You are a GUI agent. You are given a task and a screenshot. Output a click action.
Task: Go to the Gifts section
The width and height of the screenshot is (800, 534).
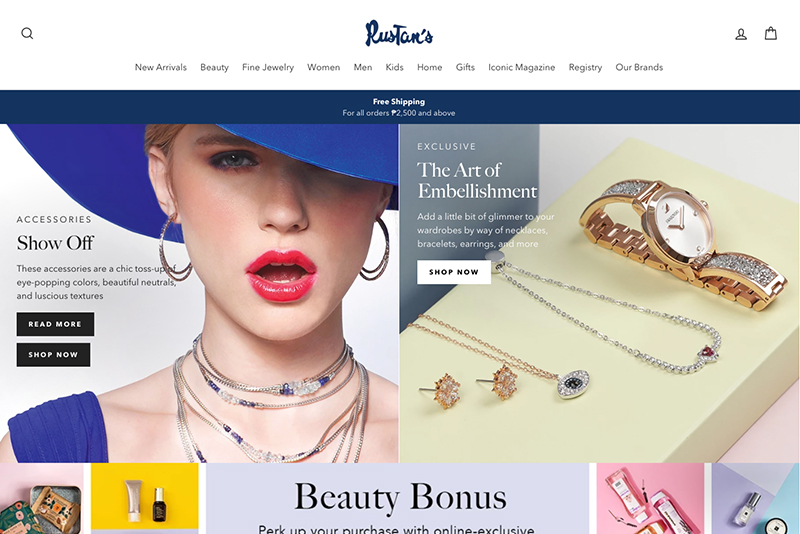pyautogui.click(x=465, y=67)
